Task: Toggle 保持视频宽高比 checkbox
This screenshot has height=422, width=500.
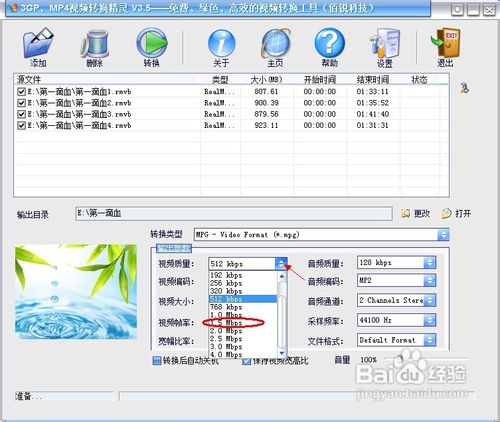Action: (x=247, y=361)
